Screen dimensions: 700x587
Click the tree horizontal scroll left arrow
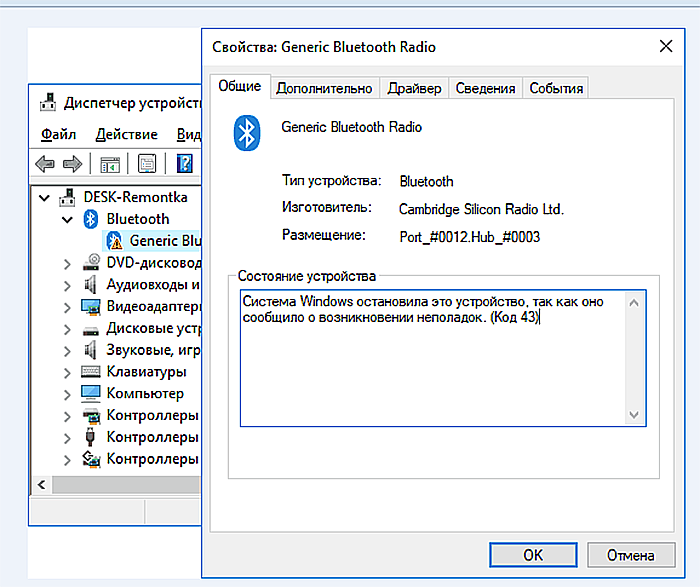point(42,484)
